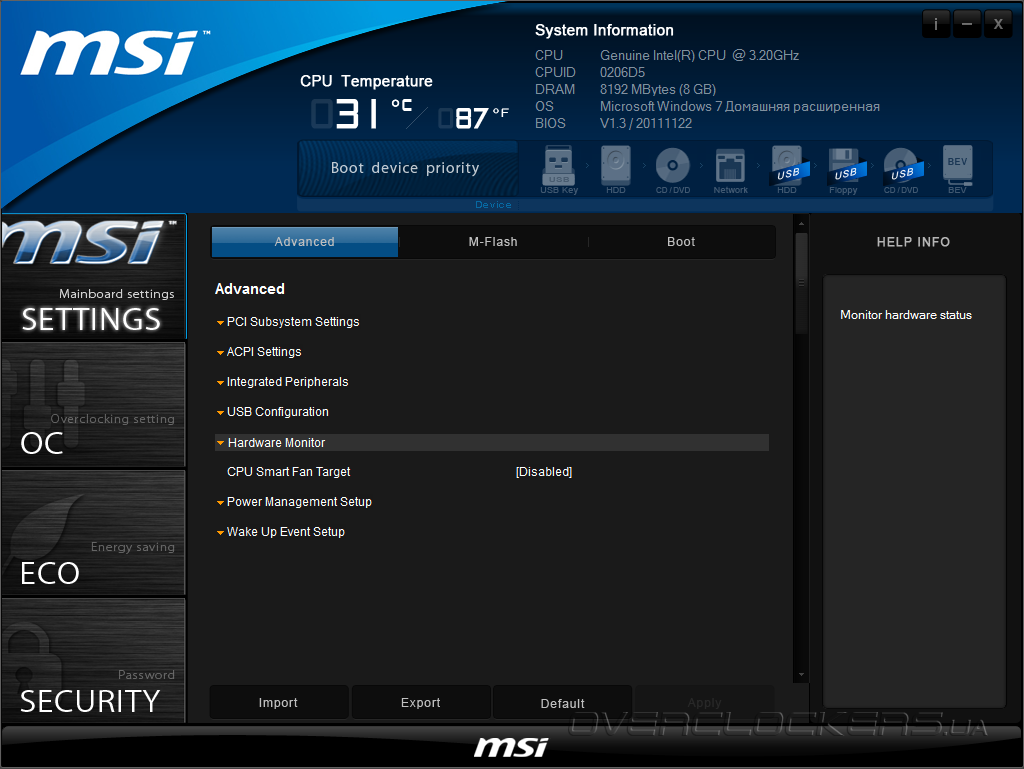Image resolution: width=1024 pixels, height=769 pixels.
Task: Expand Power Management Setup
Action: (295, 502)
